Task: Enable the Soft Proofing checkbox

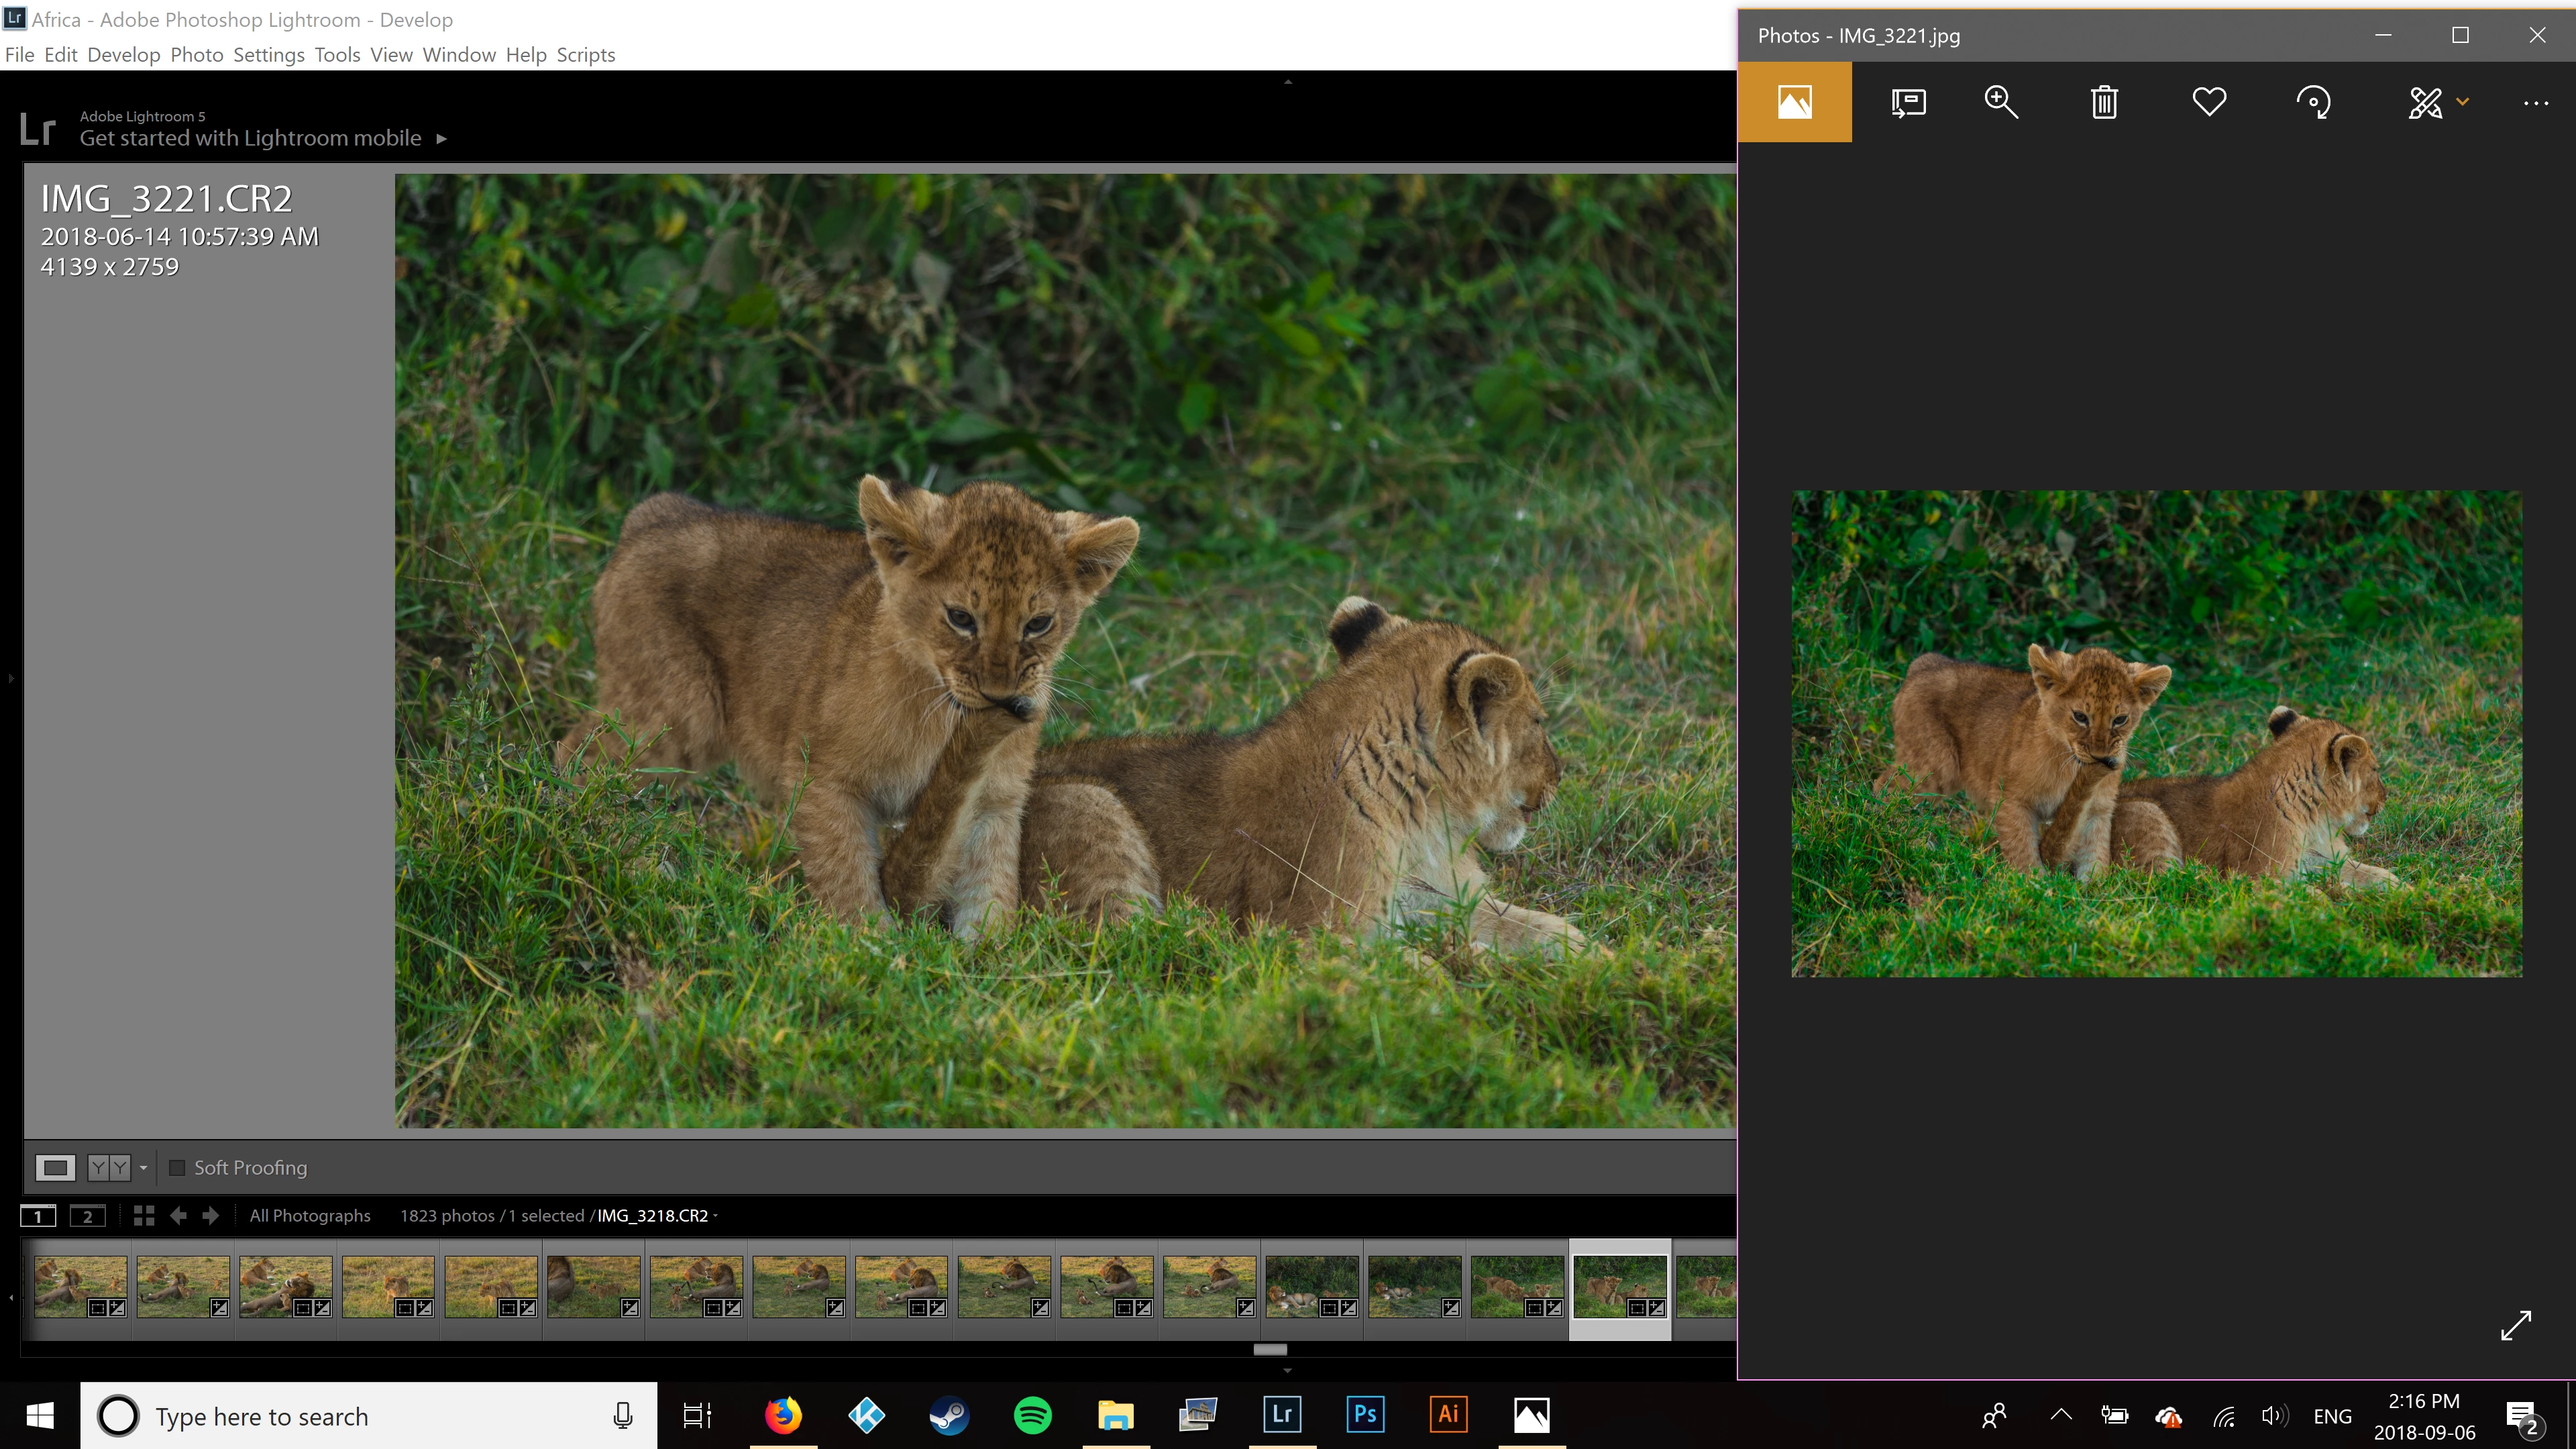Action: 177,1167
